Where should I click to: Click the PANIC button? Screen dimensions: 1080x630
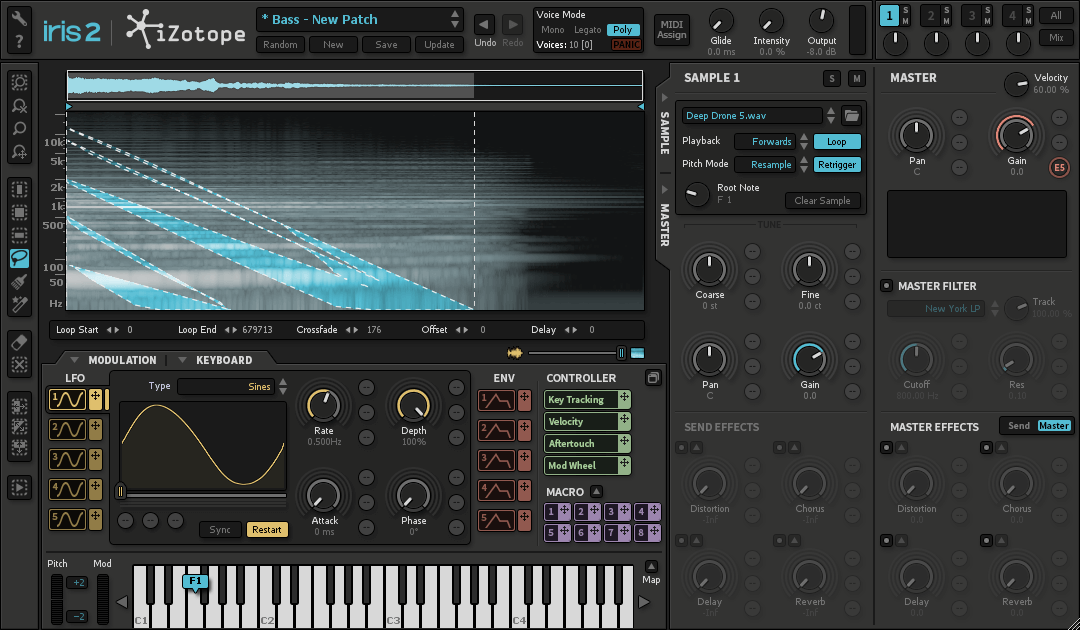pos(626,45)
